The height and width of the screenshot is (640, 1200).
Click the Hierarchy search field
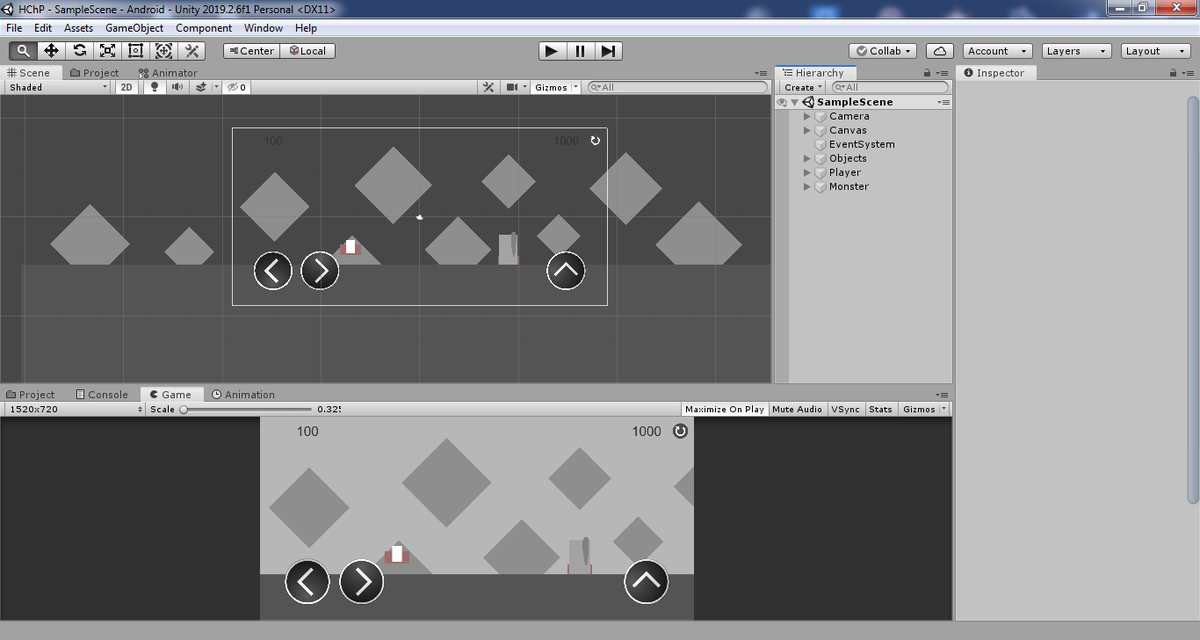click(x=890, y=87)
